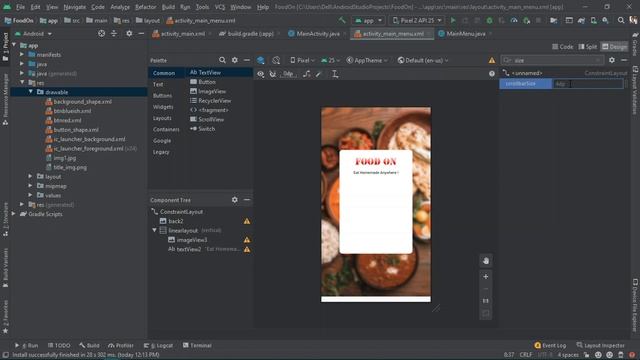Collapse all in Project panel
Screen dimensions: 640x360
114,33
